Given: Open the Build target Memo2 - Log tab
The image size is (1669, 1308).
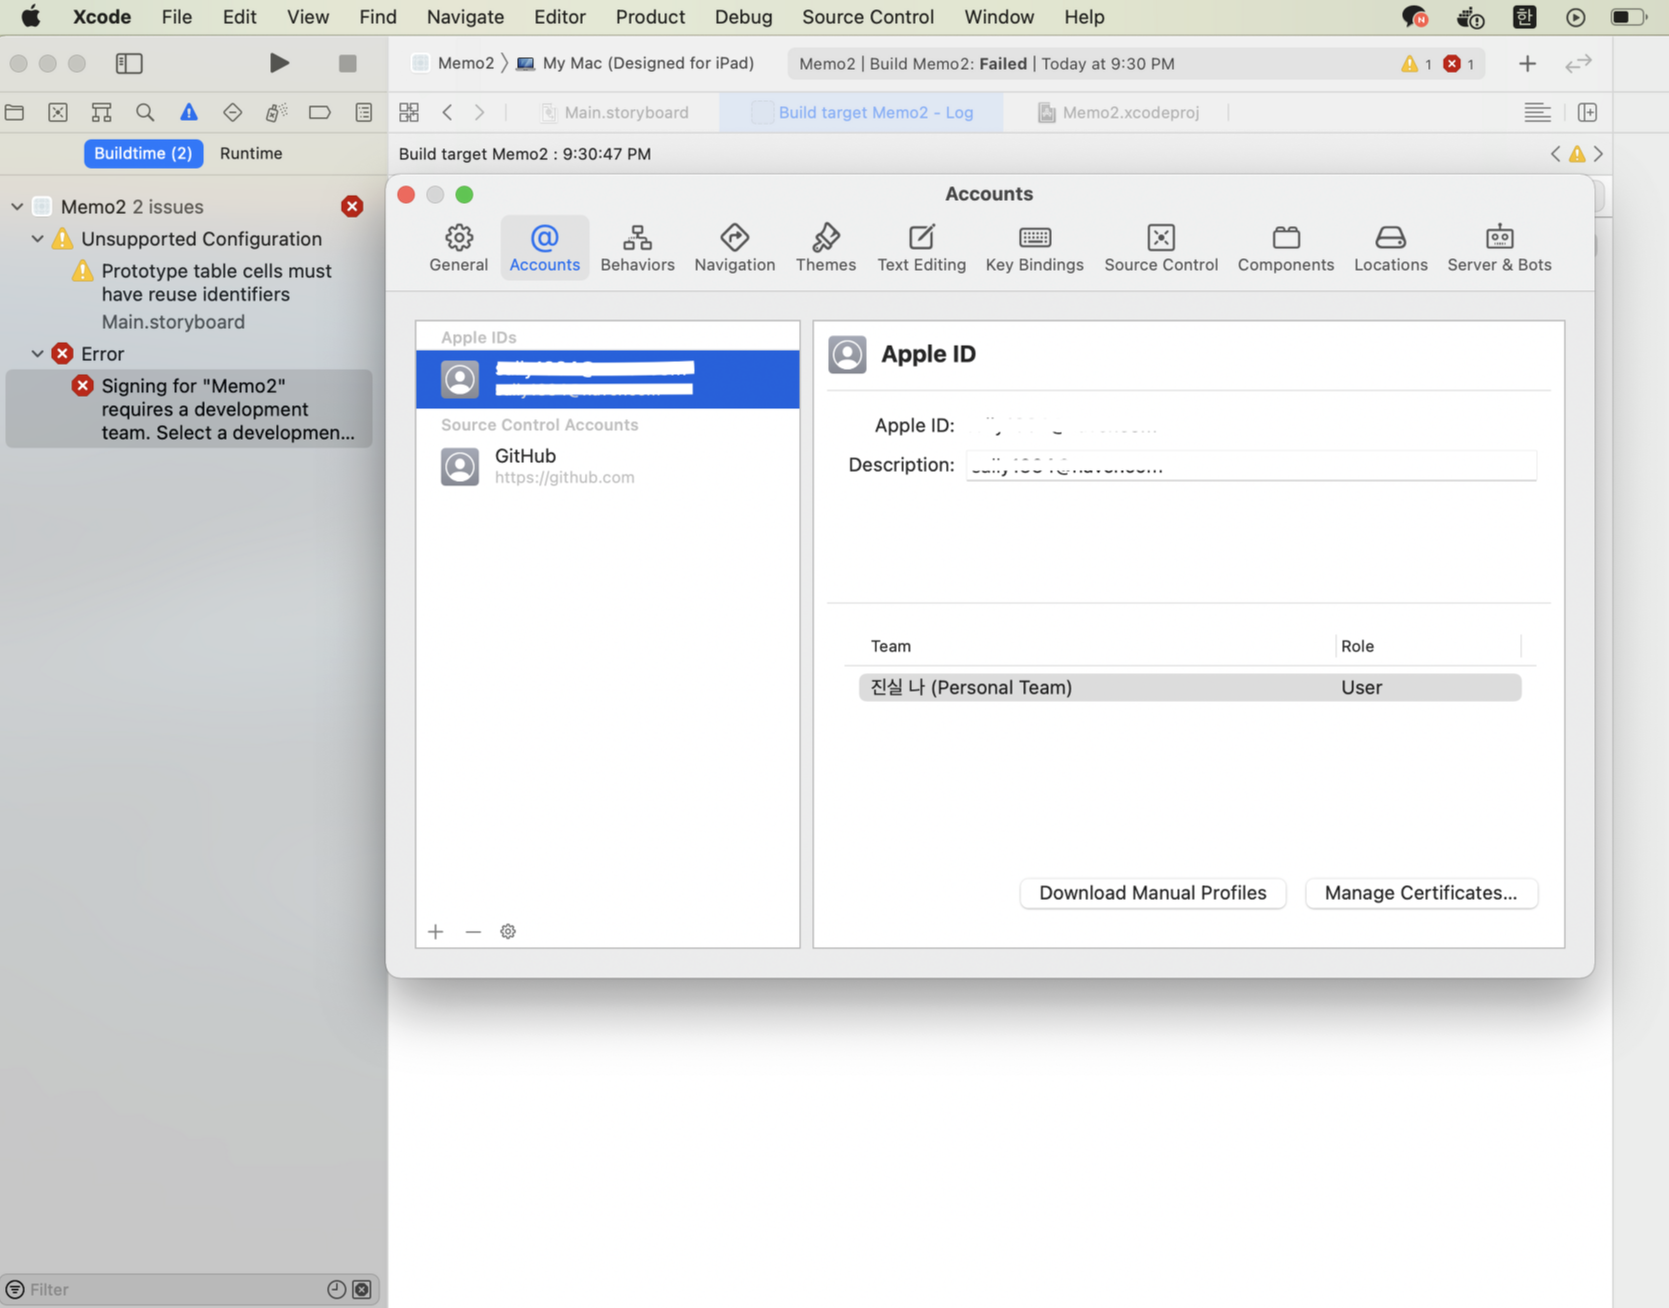Looking at the screenshot, I should coord(862,112).
